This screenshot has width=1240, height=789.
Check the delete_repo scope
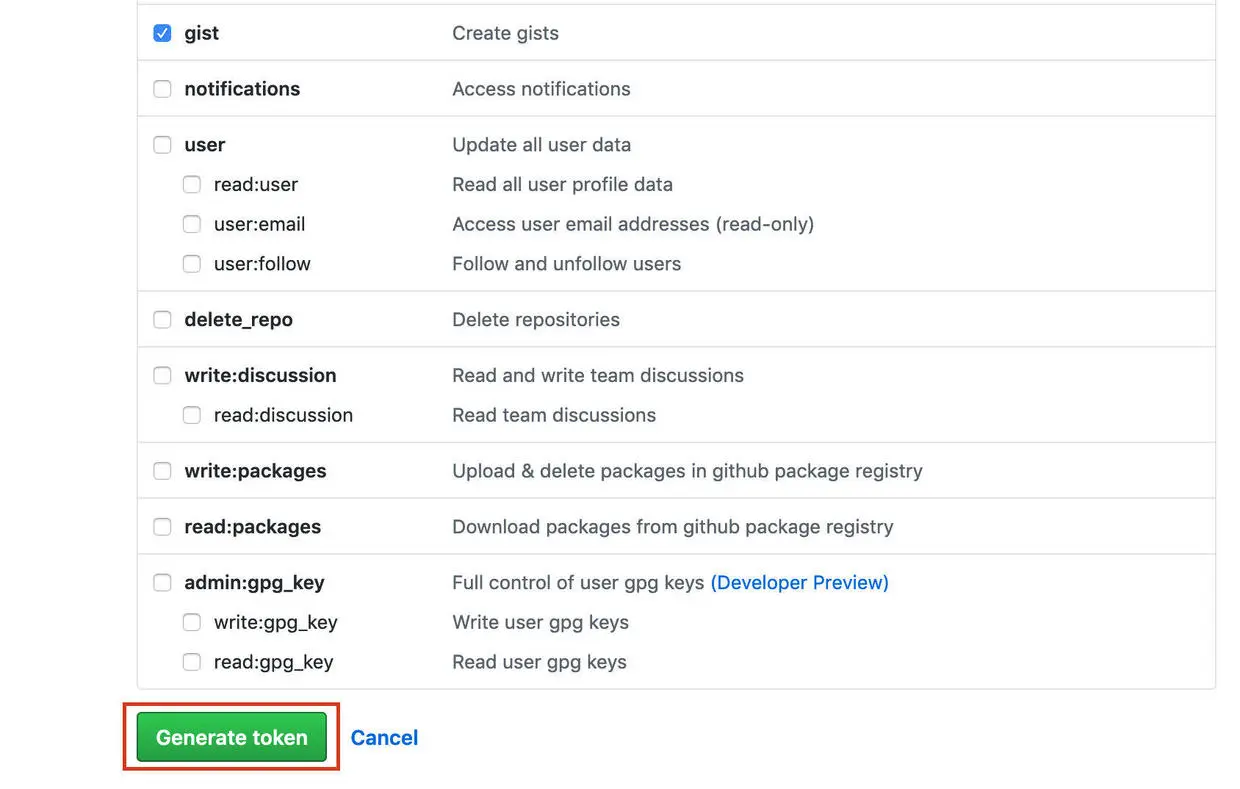[162, 320]
